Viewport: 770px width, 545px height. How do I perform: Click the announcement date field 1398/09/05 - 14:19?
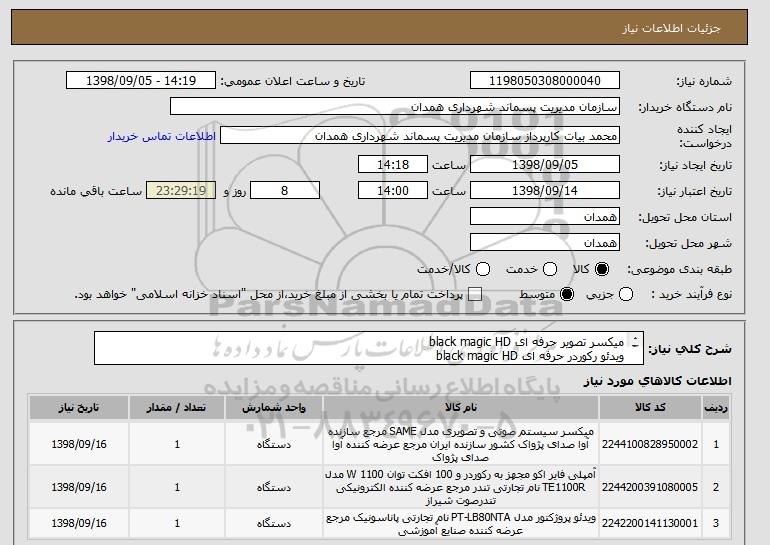(x=141, y=81)
